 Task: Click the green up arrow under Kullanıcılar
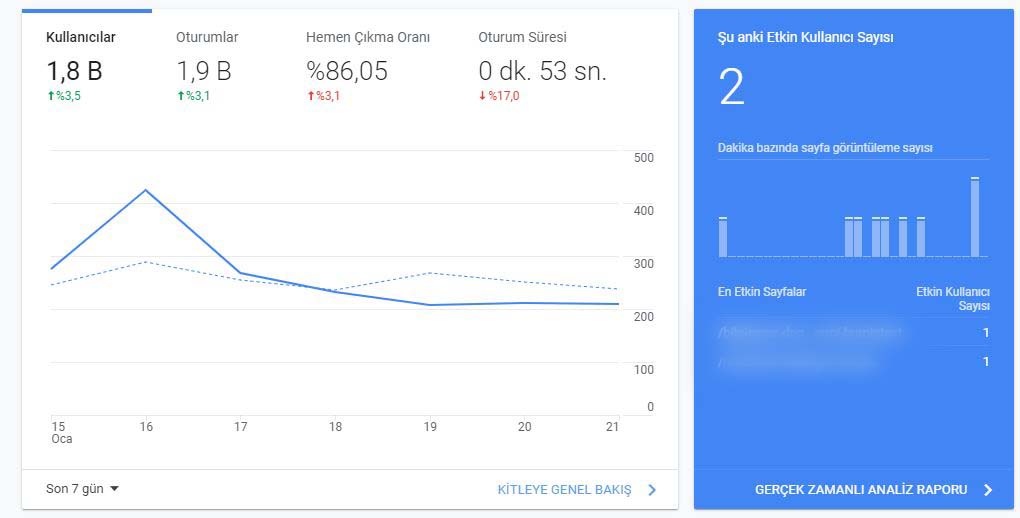[x=51, y=96]
